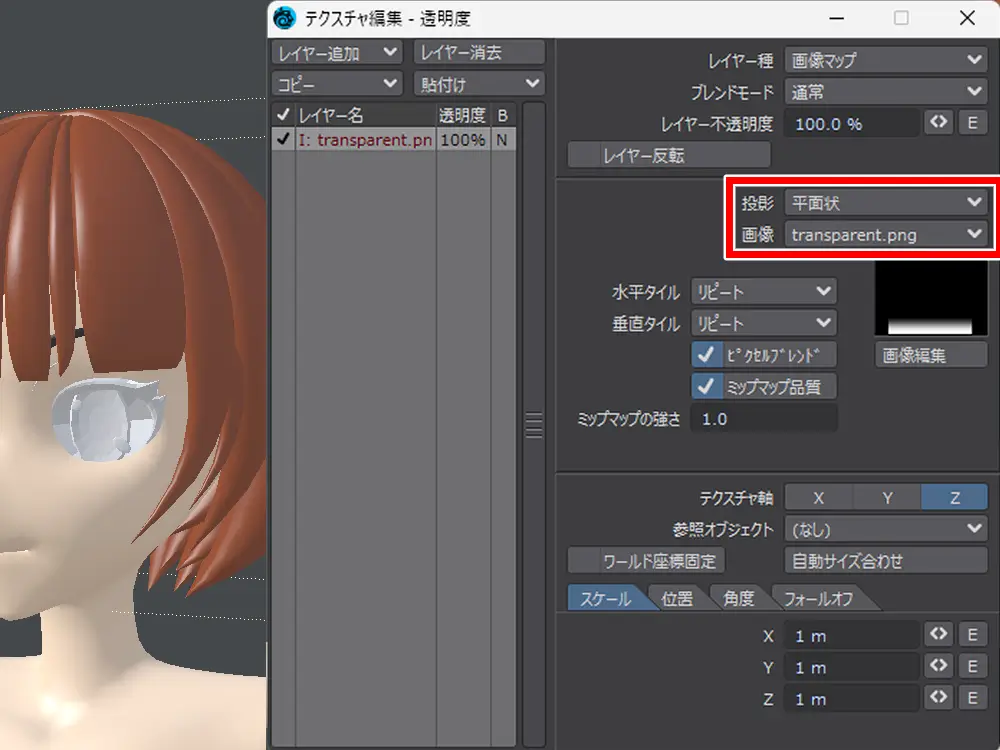Image resolution: width=1000 pixels, height=750 pixels.
Task: Select the Z texture axis button
Action: [954, 497]
